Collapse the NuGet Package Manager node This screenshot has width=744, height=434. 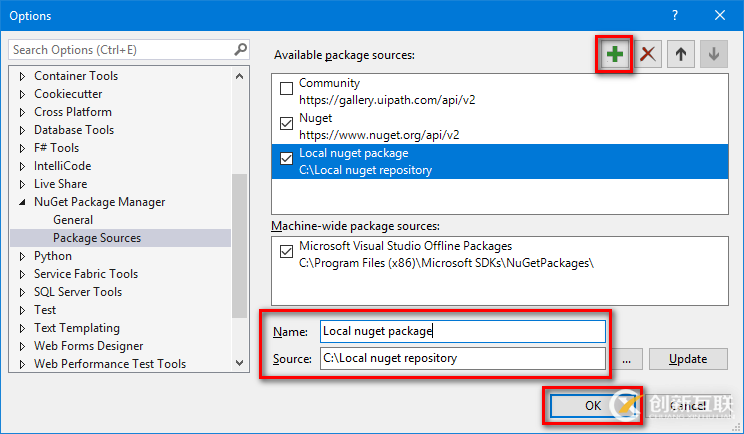(22, 202)
